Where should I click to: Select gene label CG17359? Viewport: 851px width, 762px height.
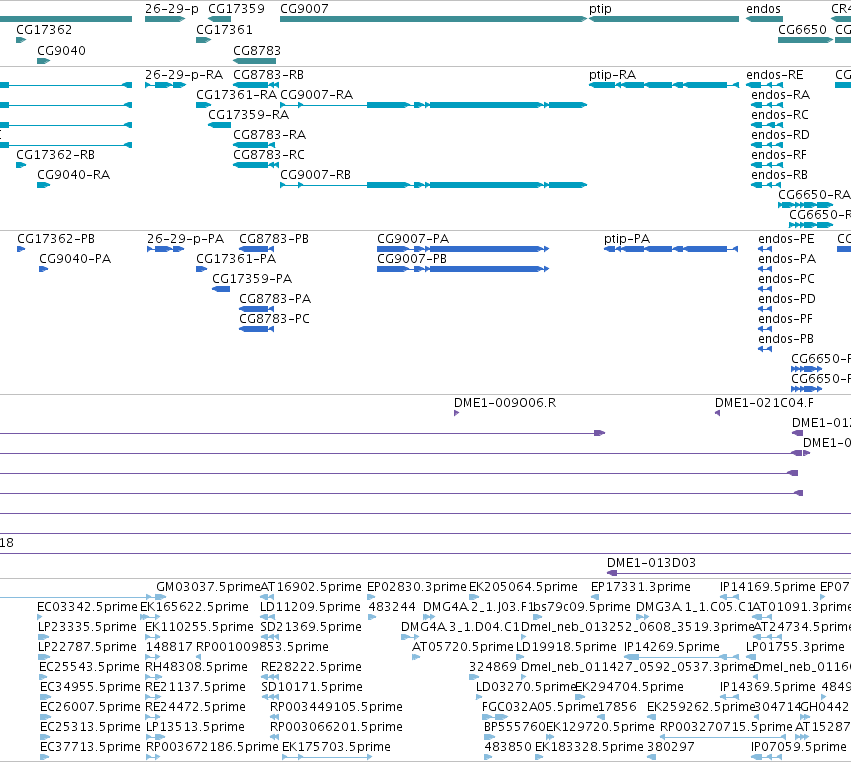tap(237, 9)
